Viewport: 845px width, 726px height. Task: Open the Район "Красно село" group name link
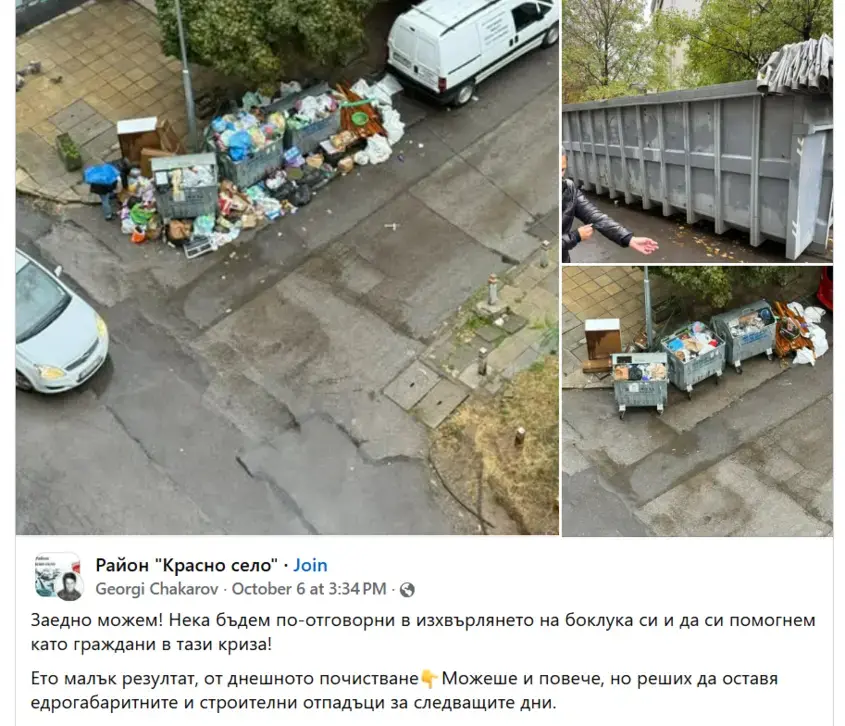pyautogui.click(x=186, y=565)
